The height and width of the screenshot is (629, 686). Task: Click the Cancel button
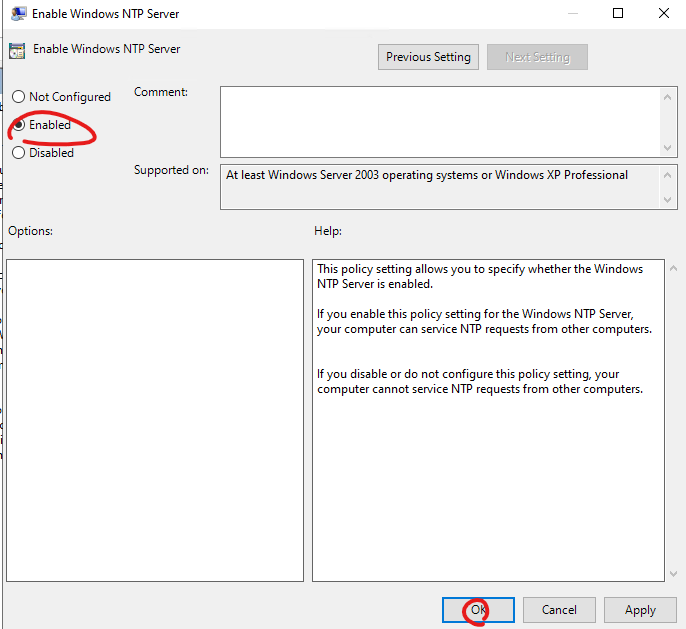tap(559, 610)
